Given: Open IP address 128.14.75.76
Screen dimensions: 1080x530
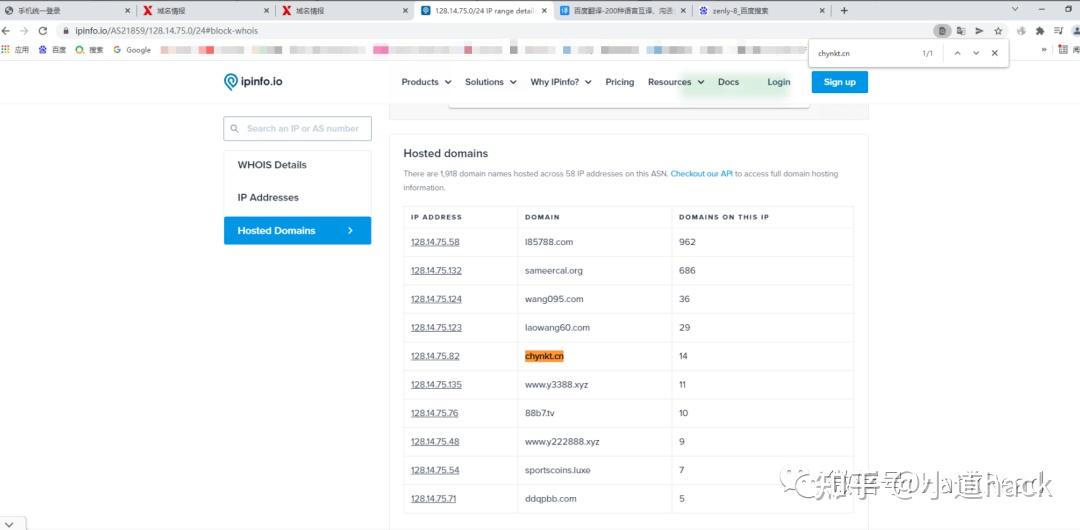Looking at the screenshot, I should tap(434, 414).
